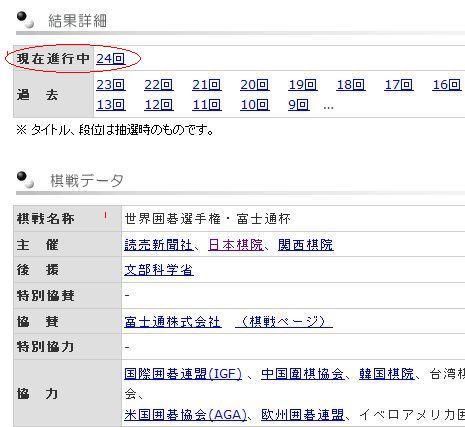Click the 過去 row label

coord(37,95)
